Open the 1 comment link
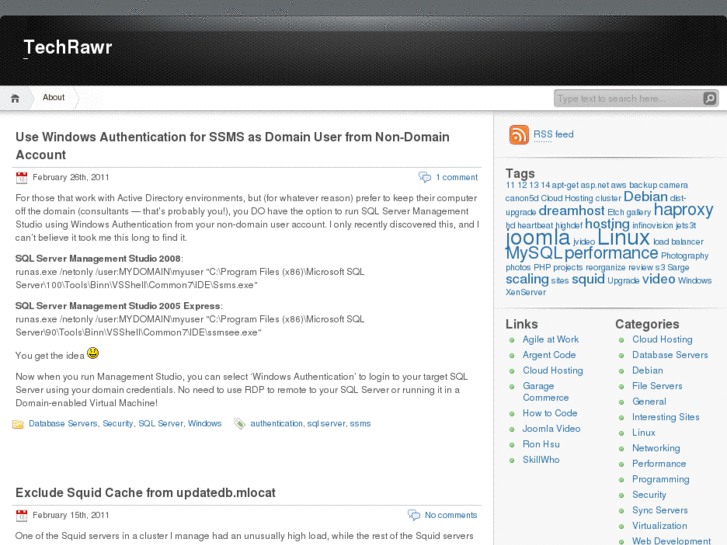727x545 pixels. point(457,177)
